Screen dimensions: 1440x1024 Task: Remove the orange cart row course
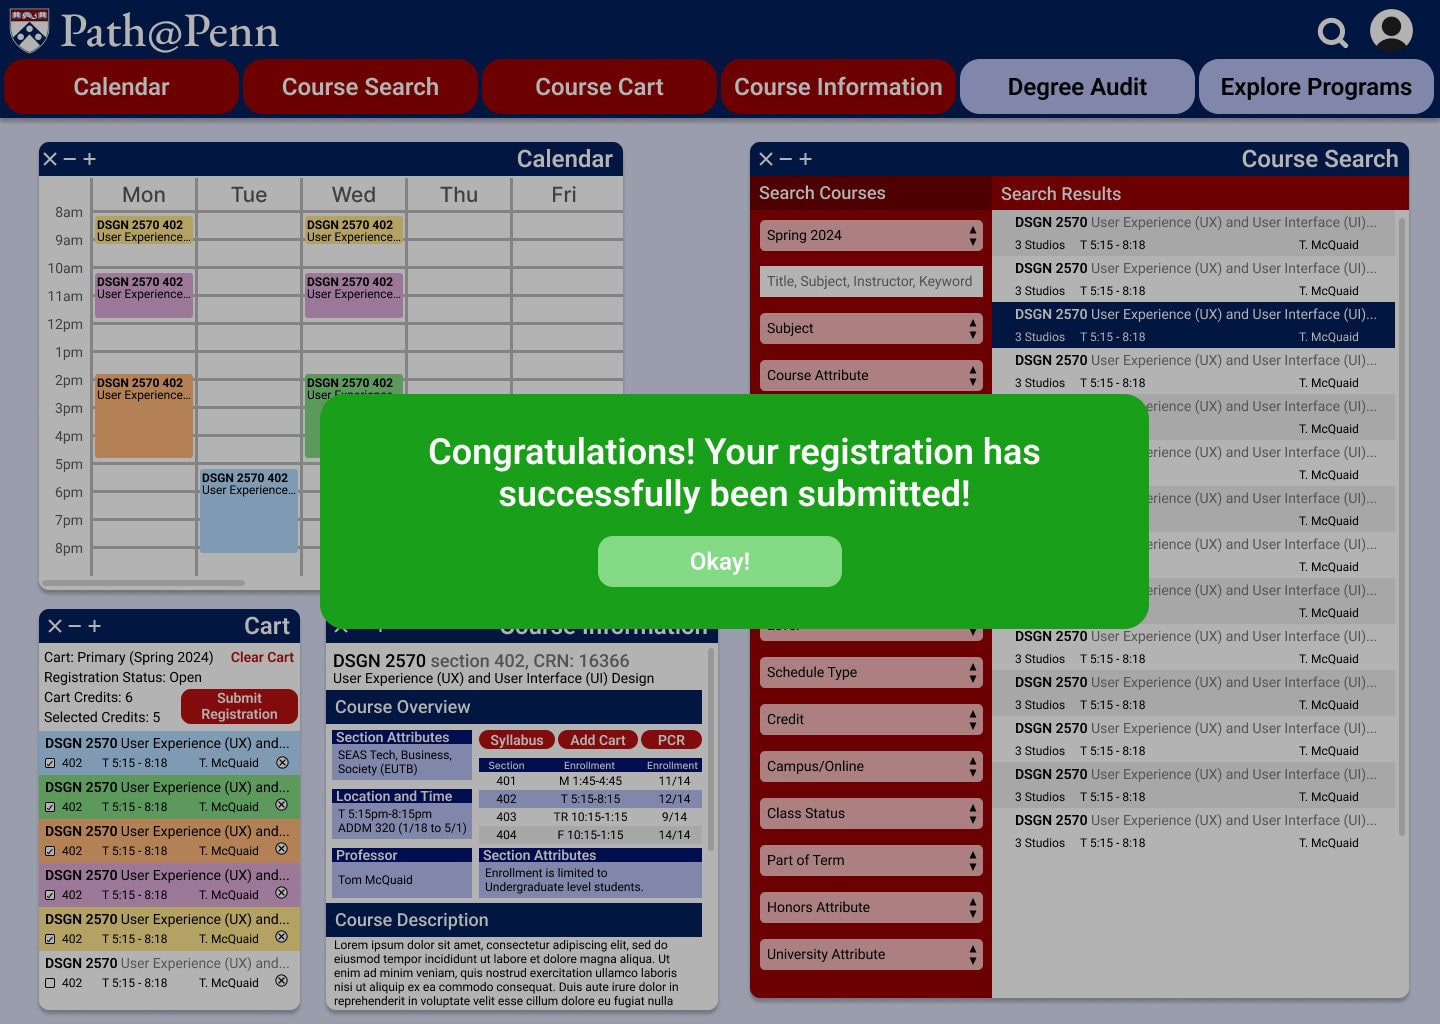pyautogui.click(x=282, y=849)
